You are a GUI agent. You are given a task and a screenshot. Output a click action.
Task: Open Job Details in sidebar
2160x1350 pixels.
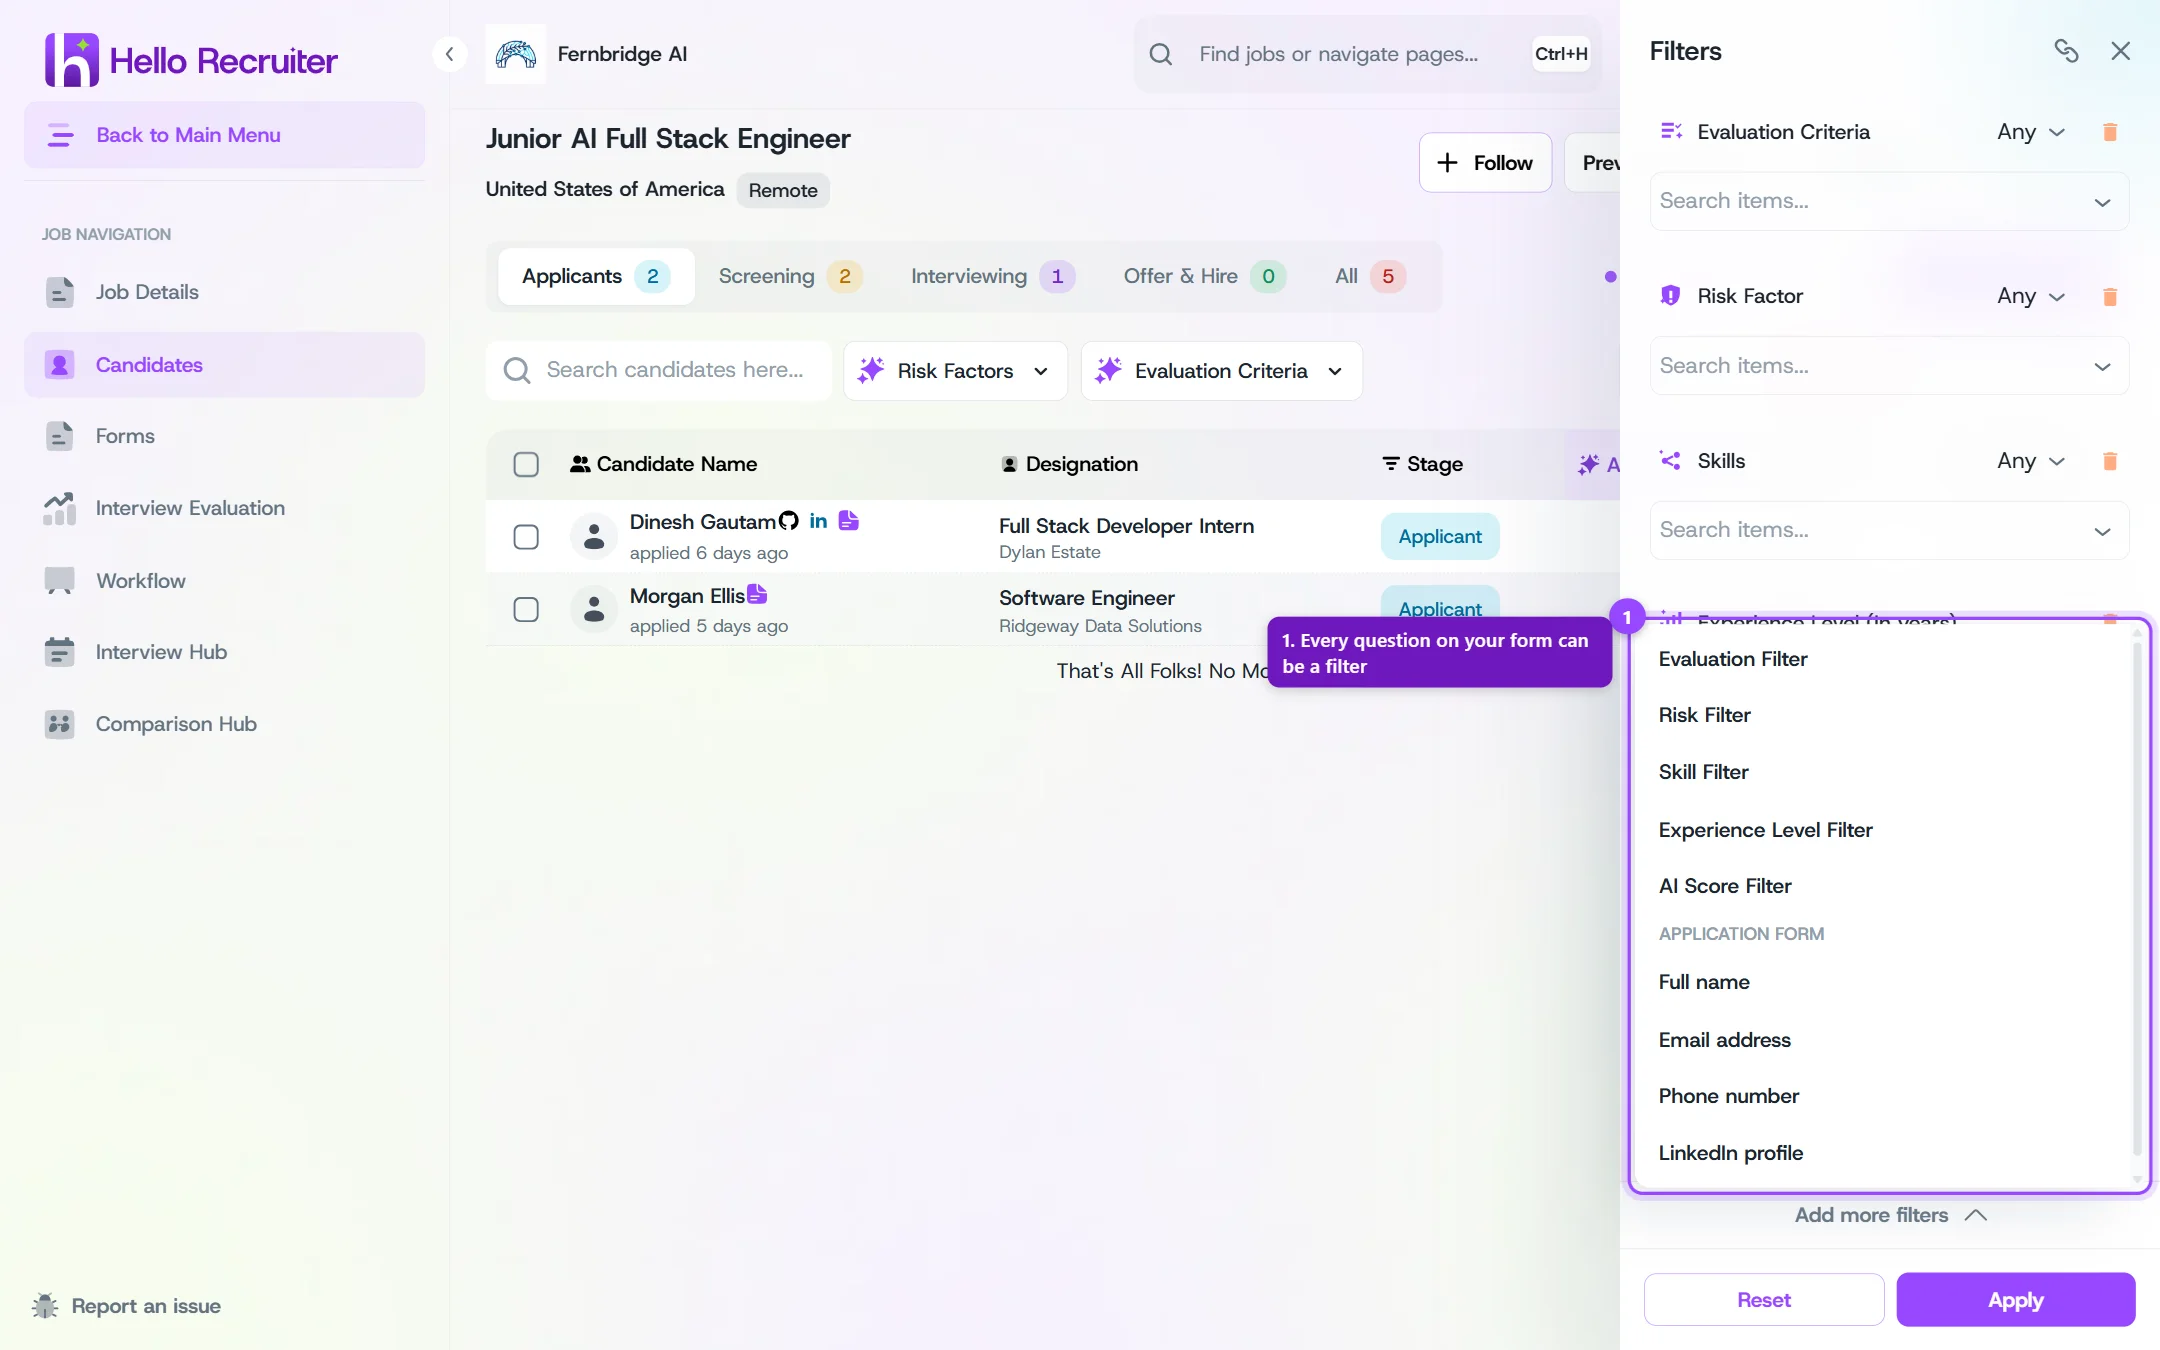(x=224, y=292)
